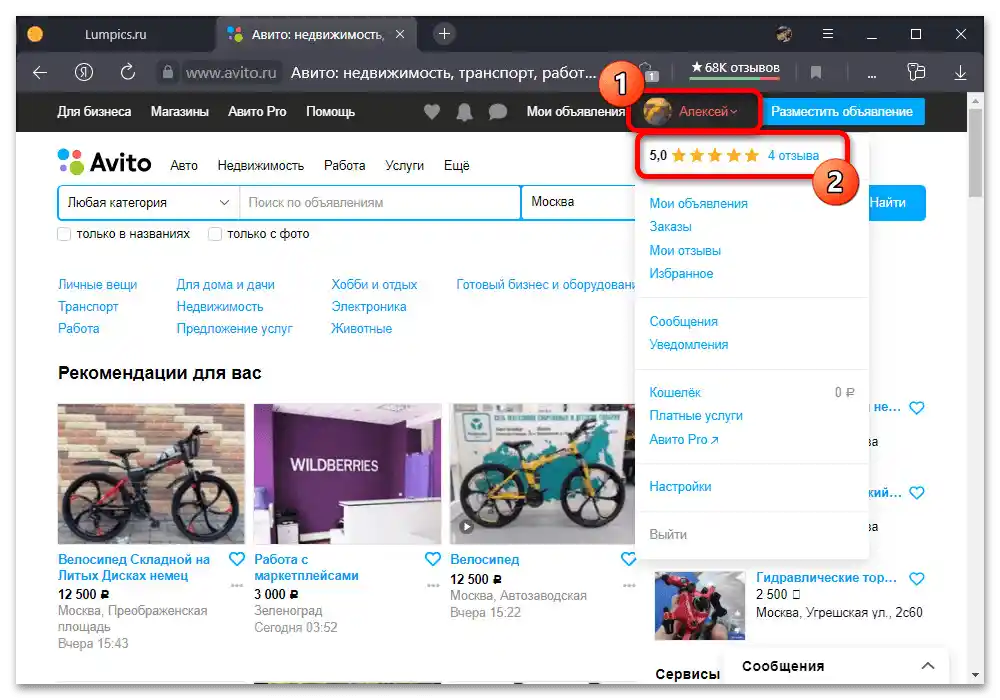Open Кошелёк in account dropdown
1000x700 pixels.
coord(675,393)
